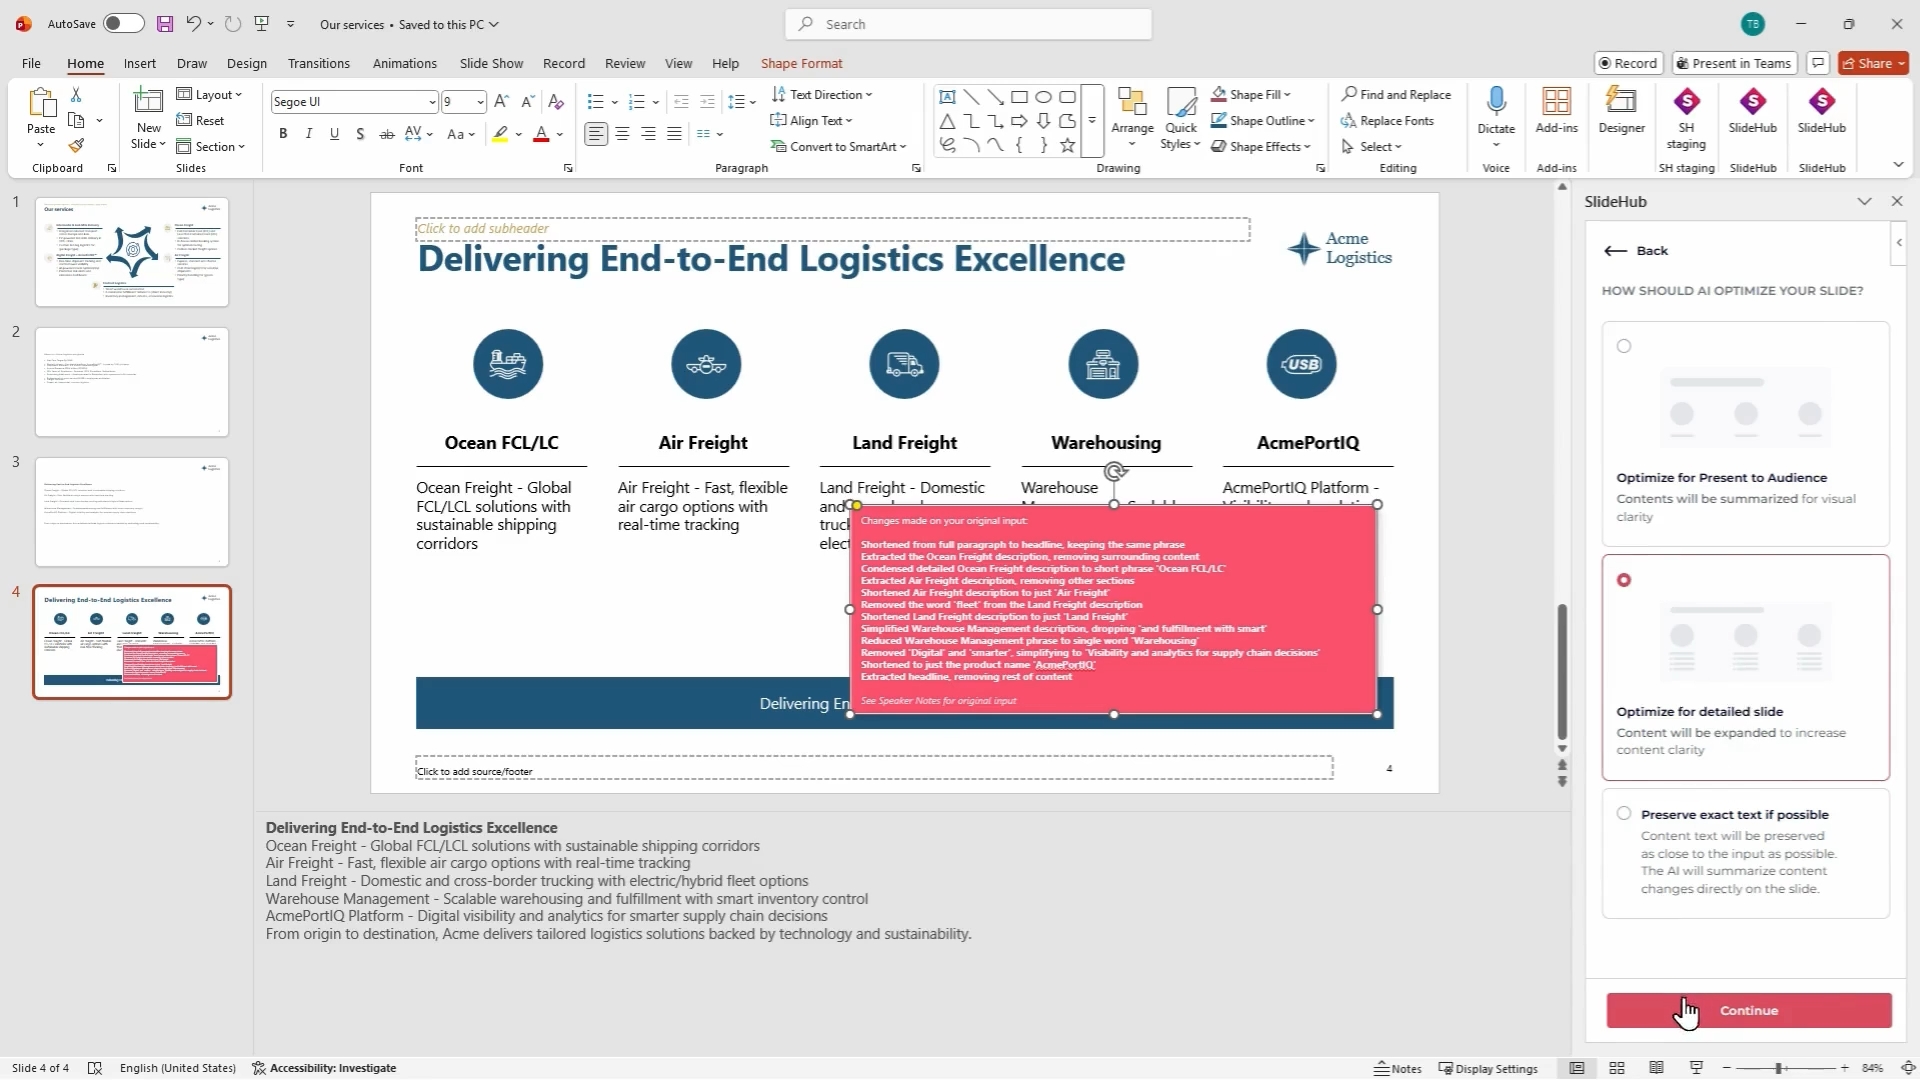1920x1080 pixels.
Task: Click the Dictate microphone icon
Action: pos(1496,102)
